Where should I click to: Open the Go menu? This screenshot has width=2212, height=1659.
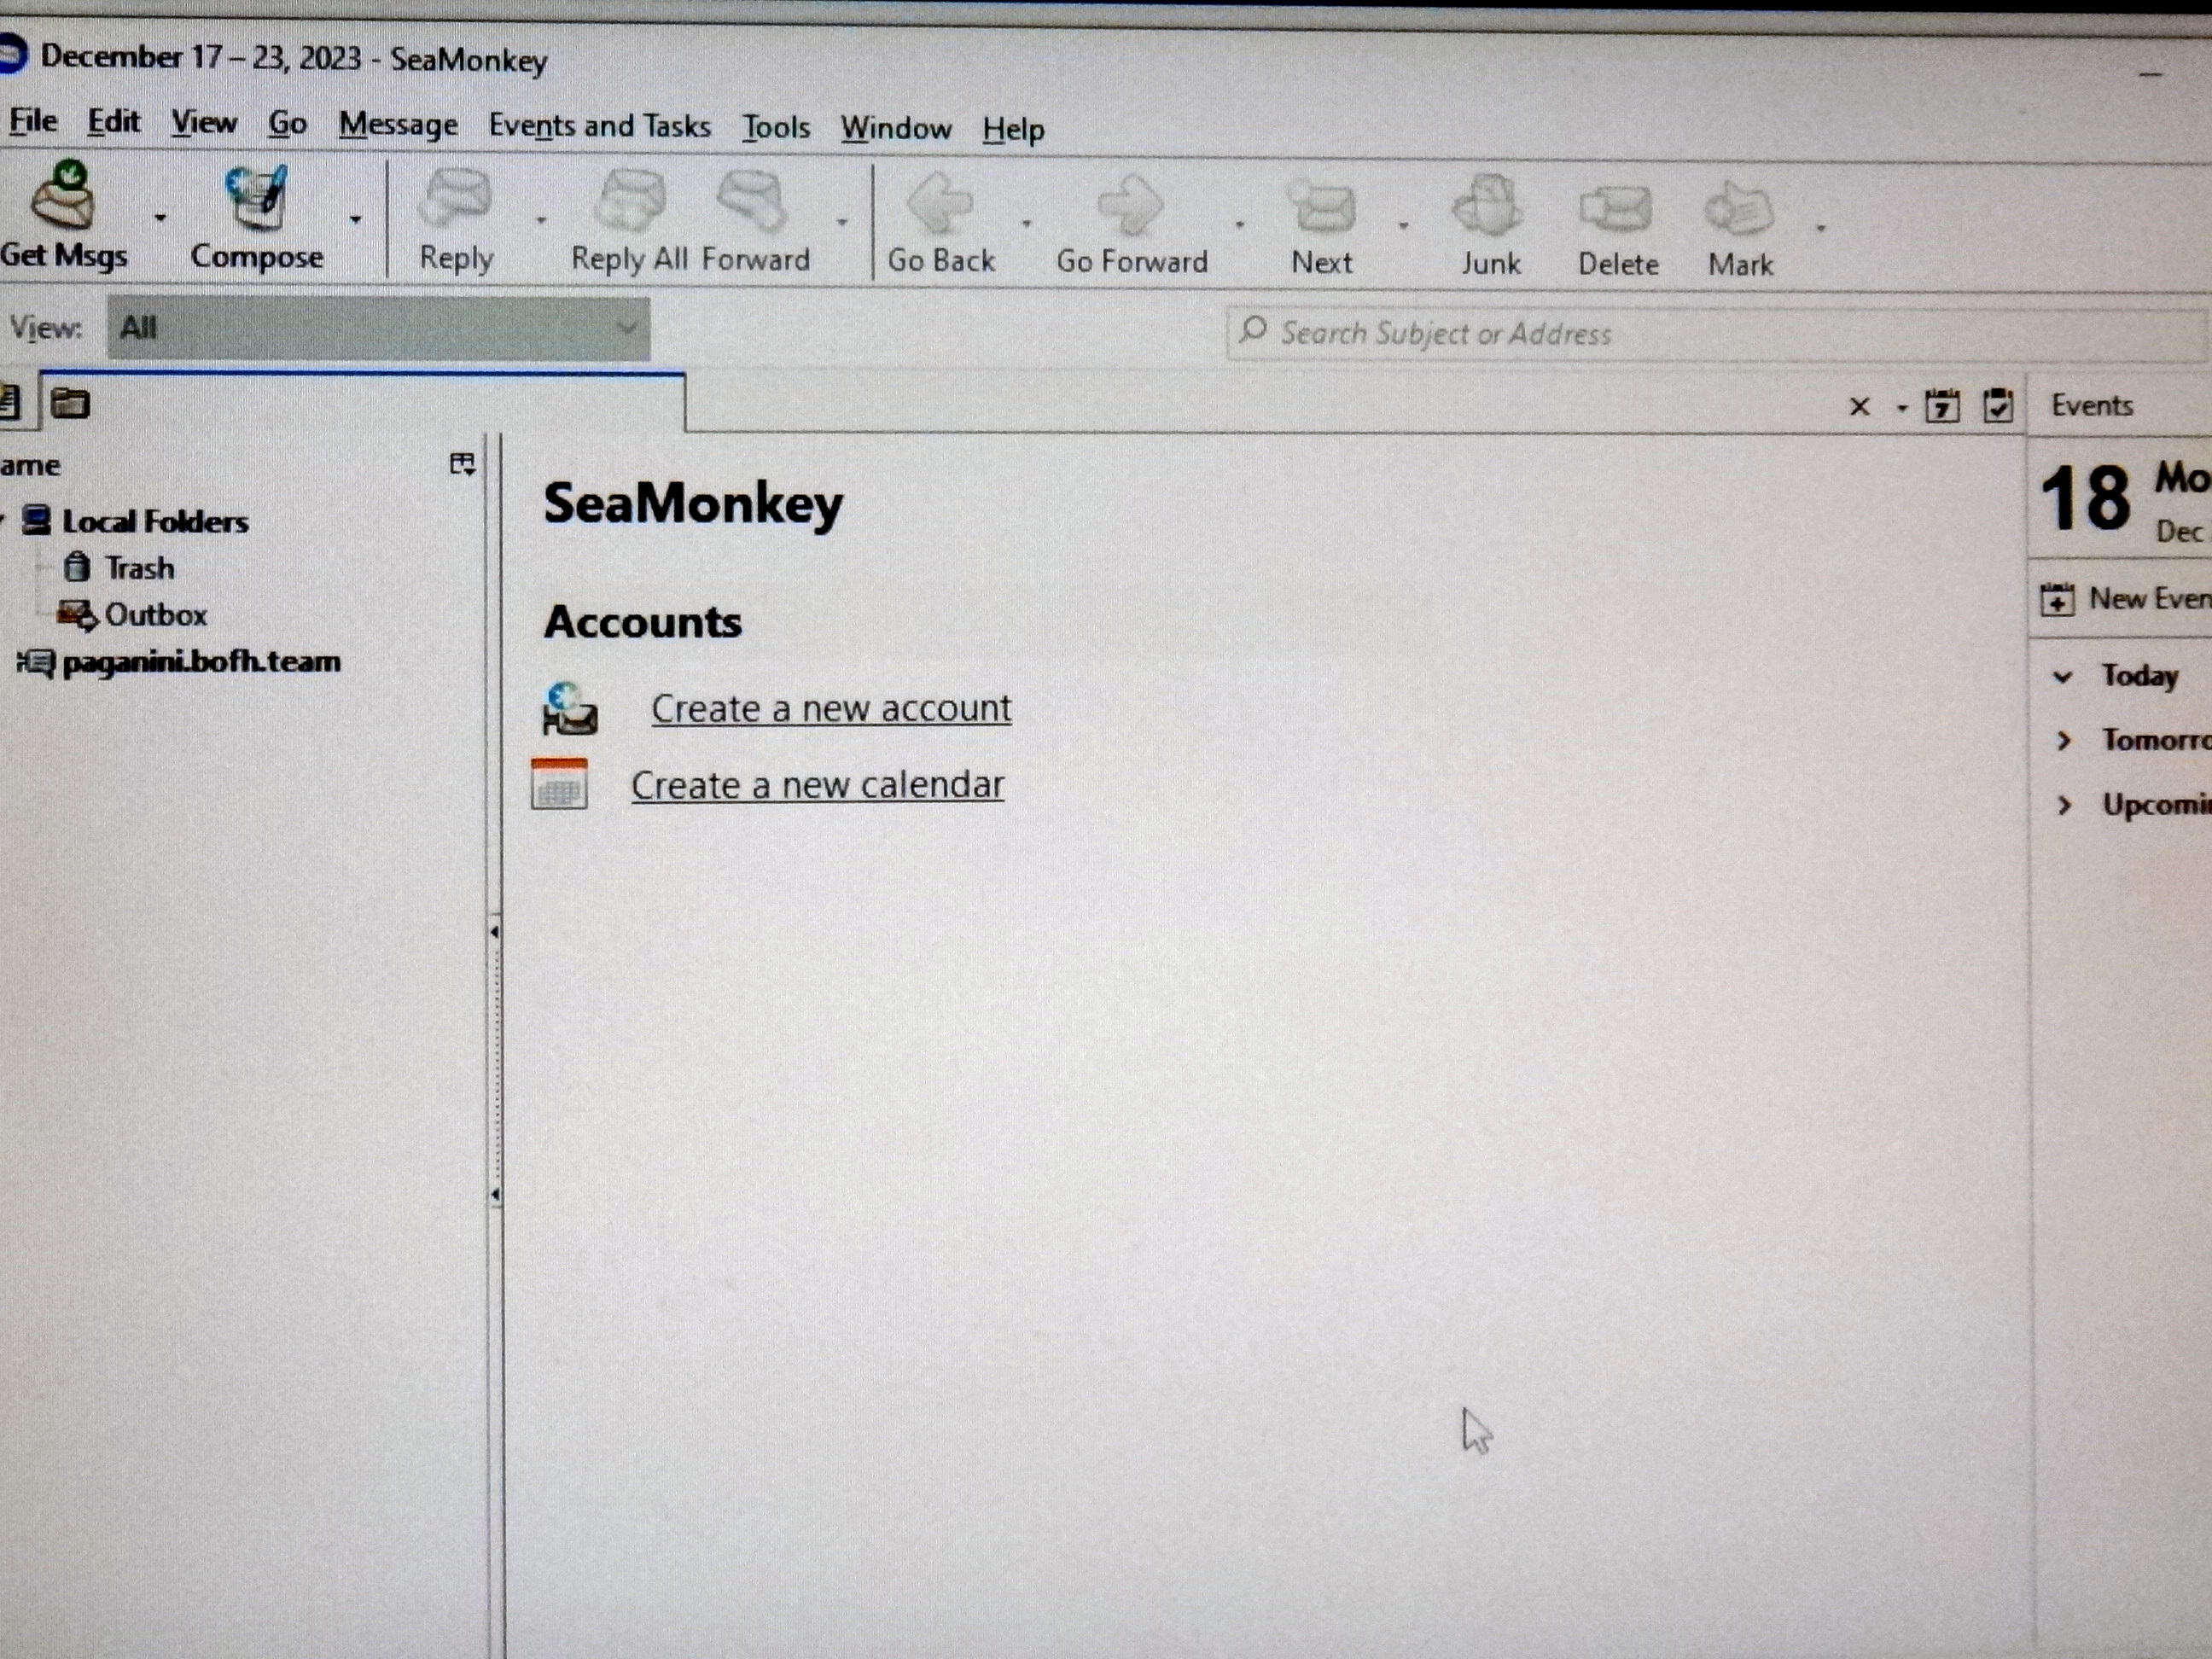coord(288,124)
